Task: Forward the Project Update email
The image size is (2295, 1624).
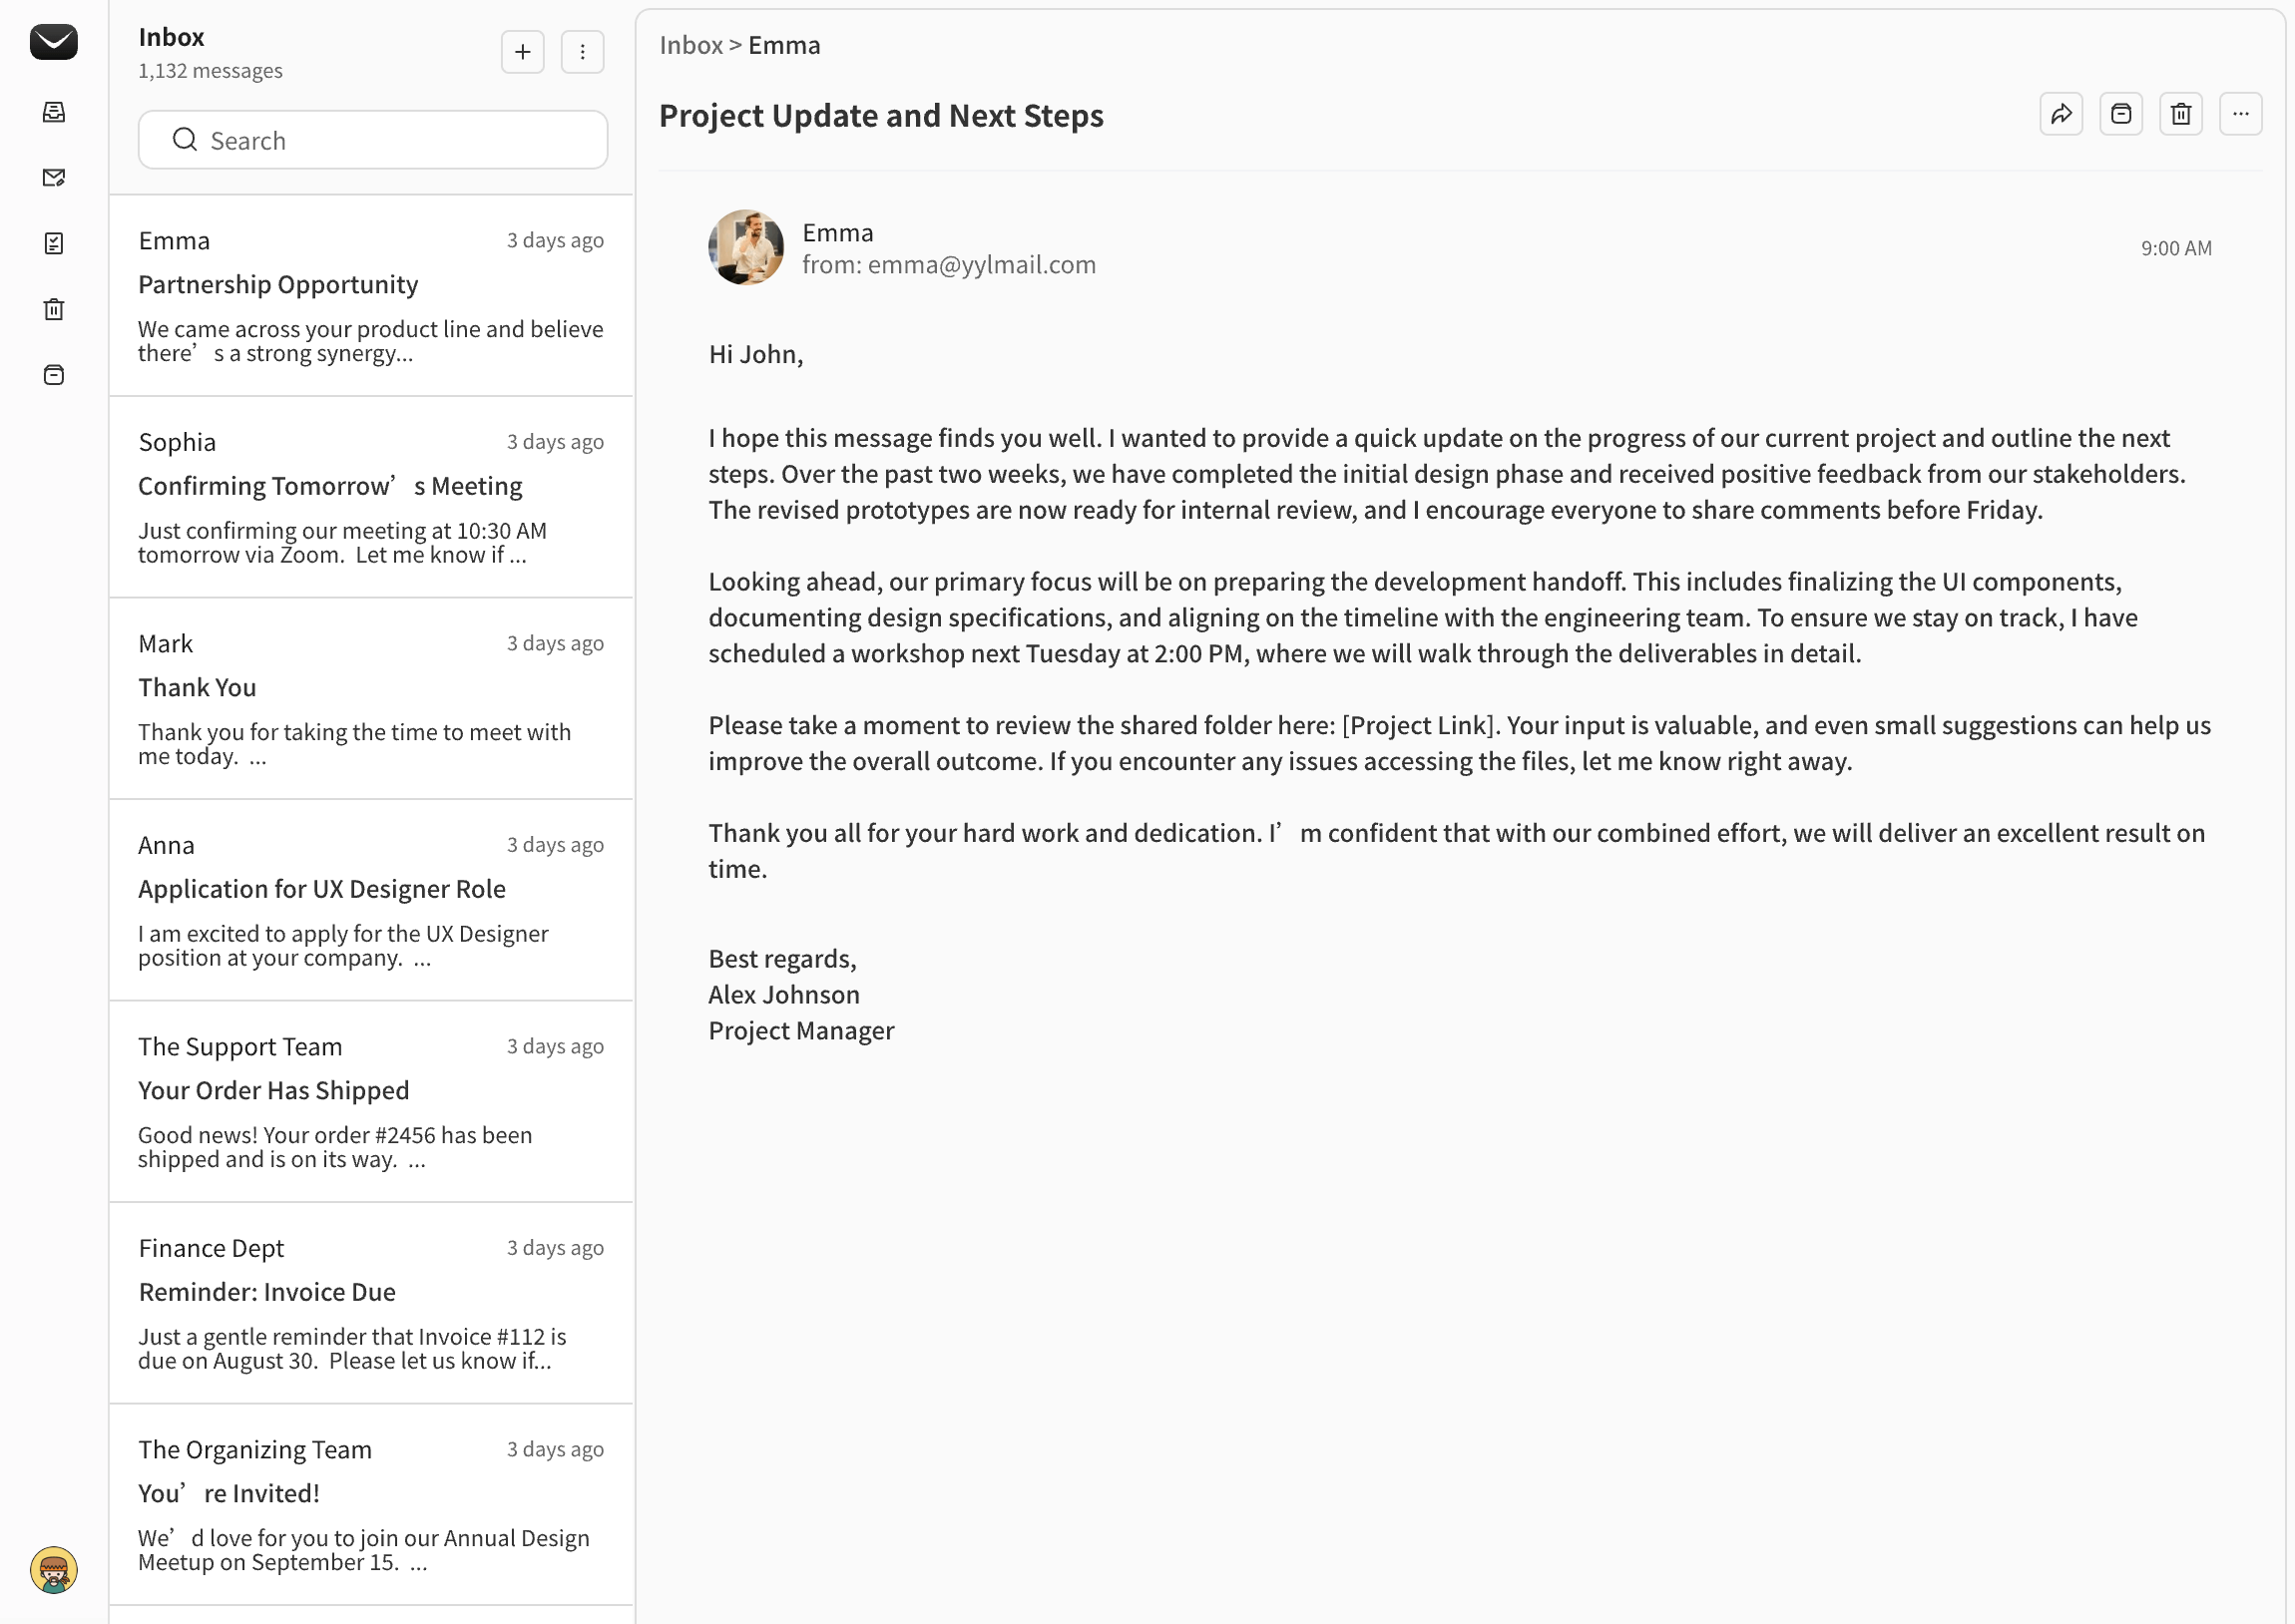Action: [2060, 114]
